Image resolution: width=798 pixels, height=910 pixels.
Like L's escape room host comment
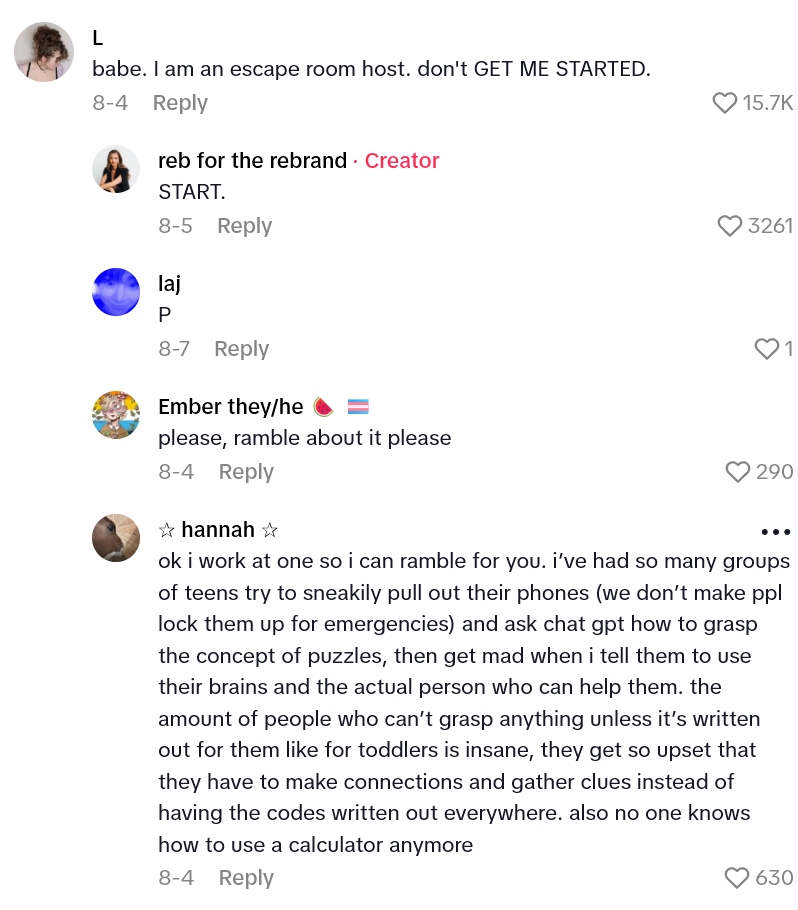pos(724,102)
